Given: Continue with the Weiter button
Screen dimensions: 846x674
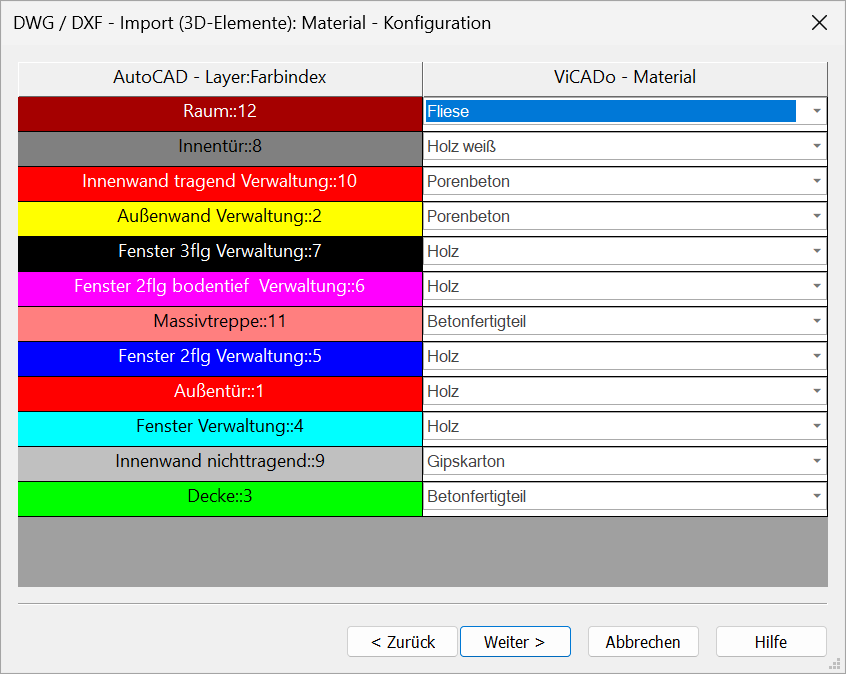Looking at the screenshot, I should 515,642.
